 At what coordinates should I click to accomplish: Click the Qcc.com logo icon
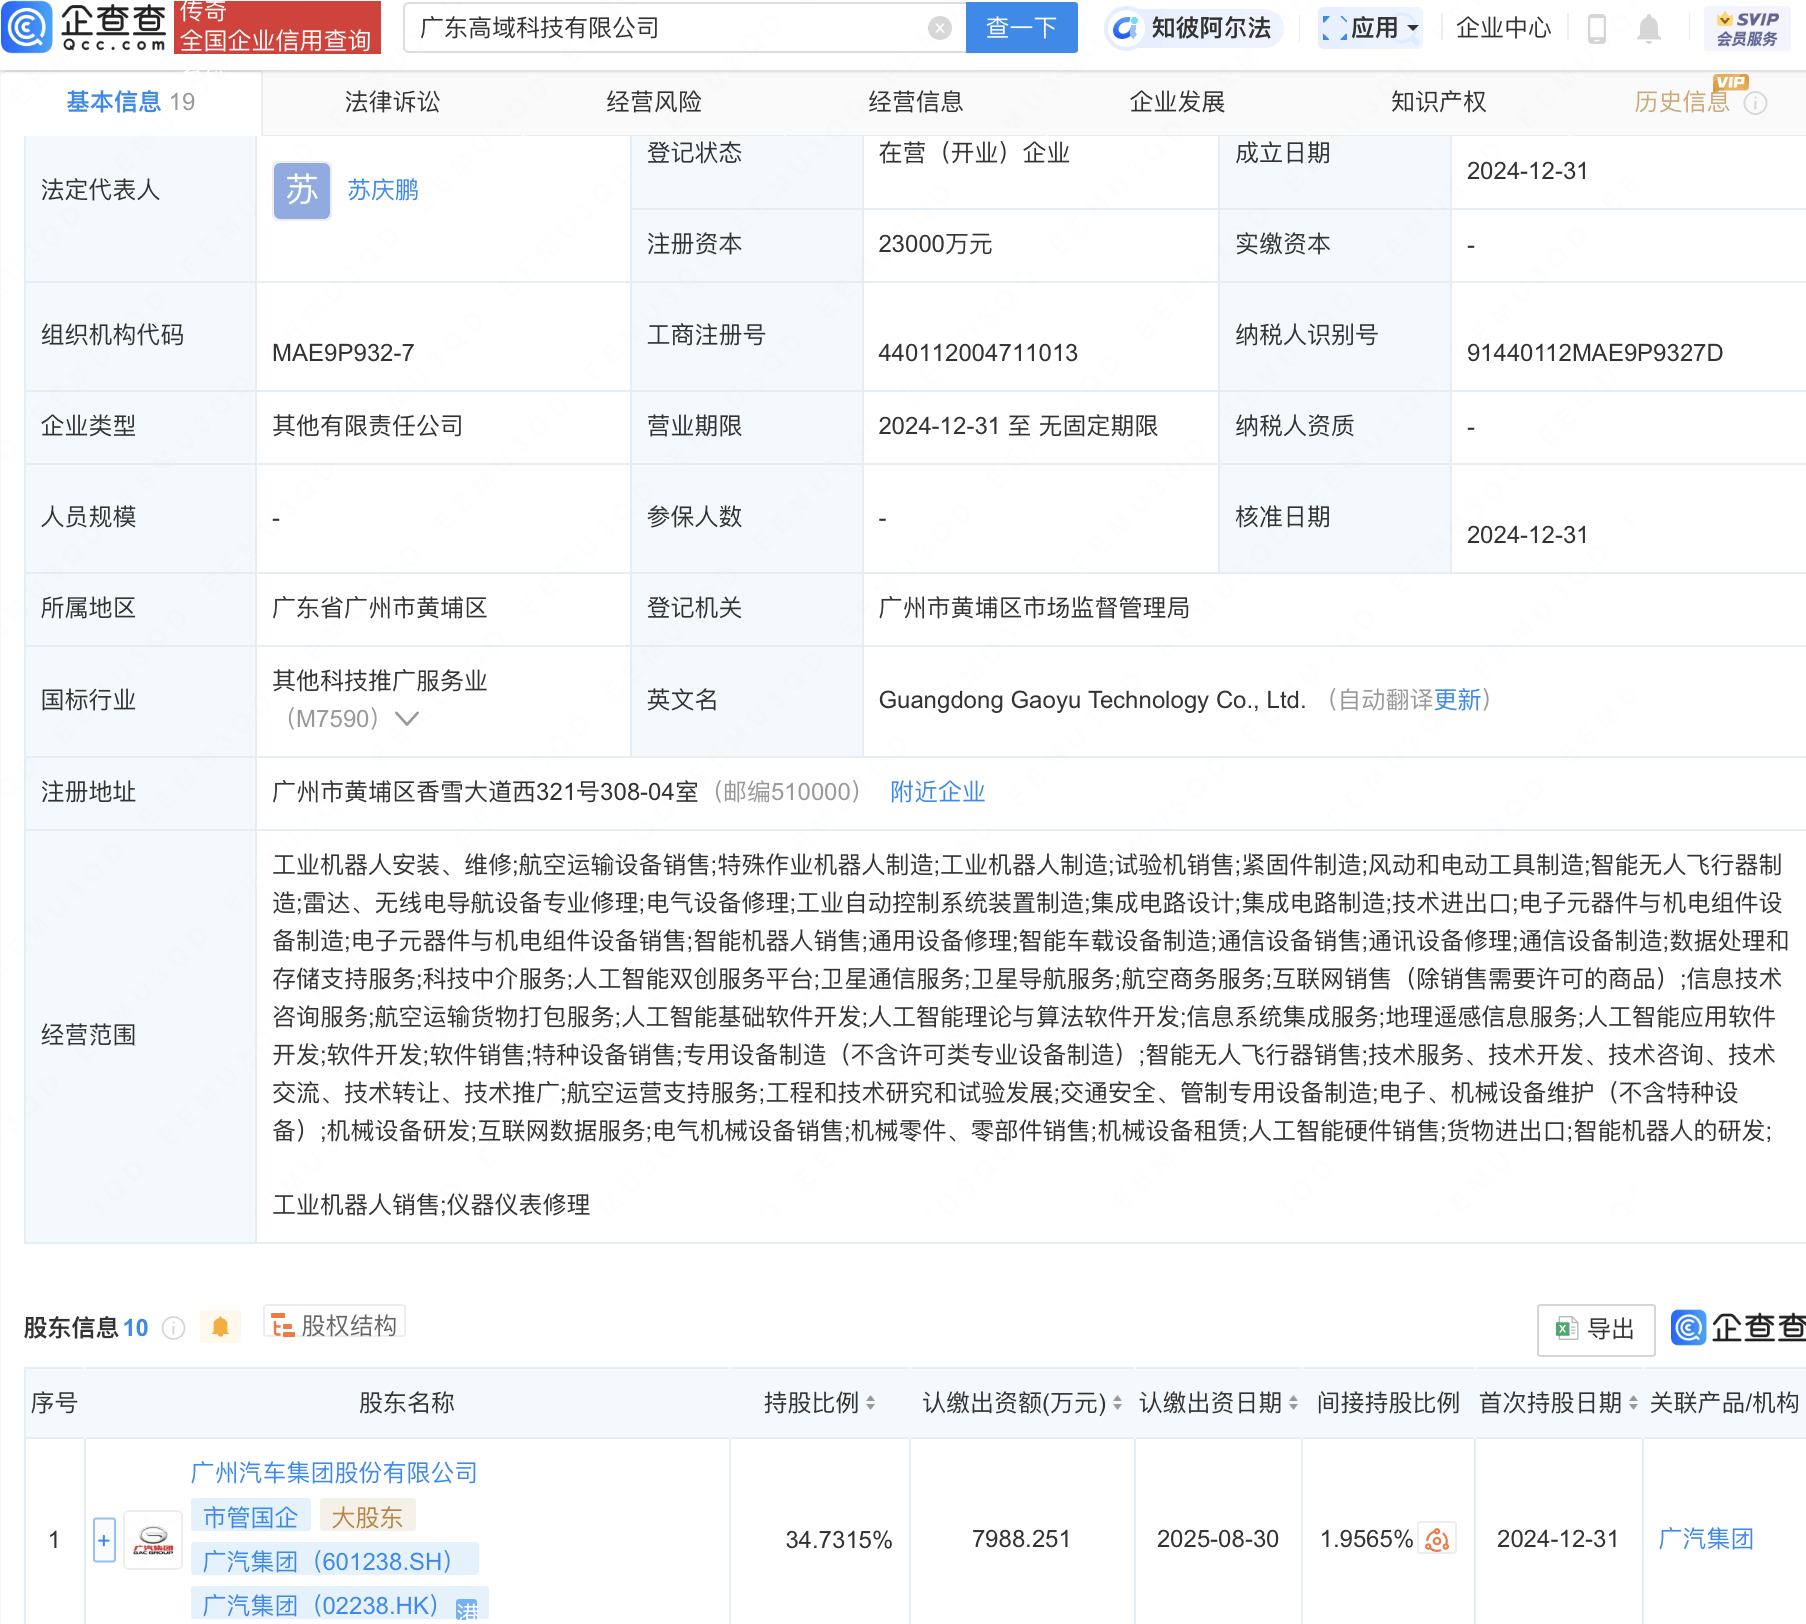pos(27,27)
